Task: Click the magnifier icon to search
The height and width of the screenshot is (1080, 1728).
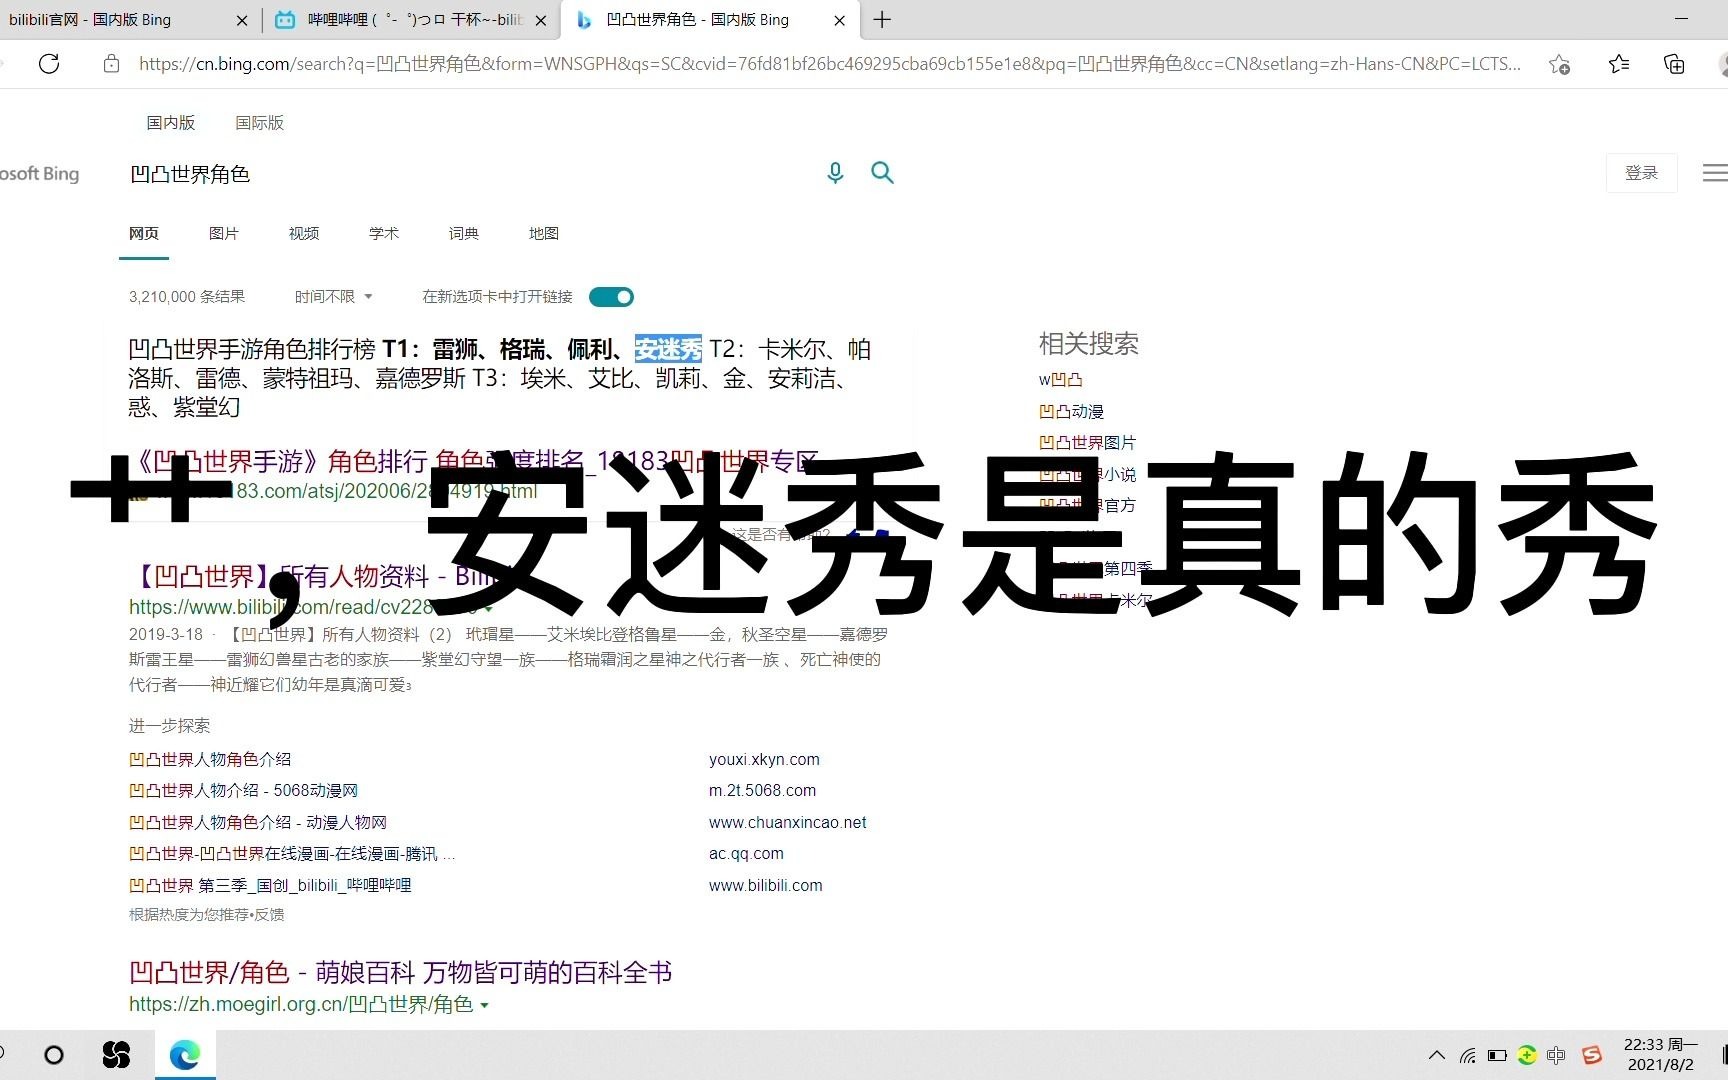Action: 882,172
